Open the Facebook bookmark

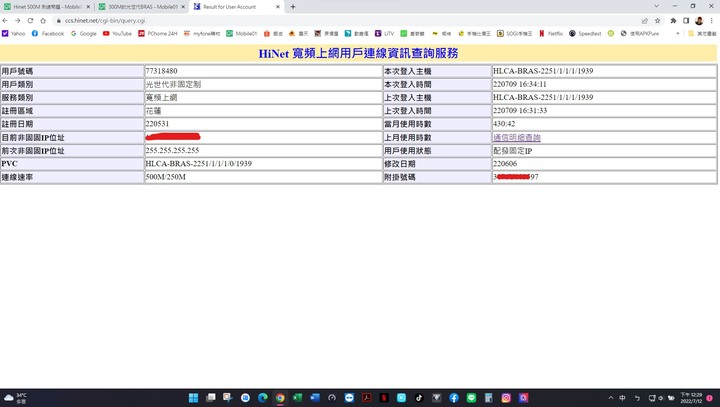[x=48, y=34]
